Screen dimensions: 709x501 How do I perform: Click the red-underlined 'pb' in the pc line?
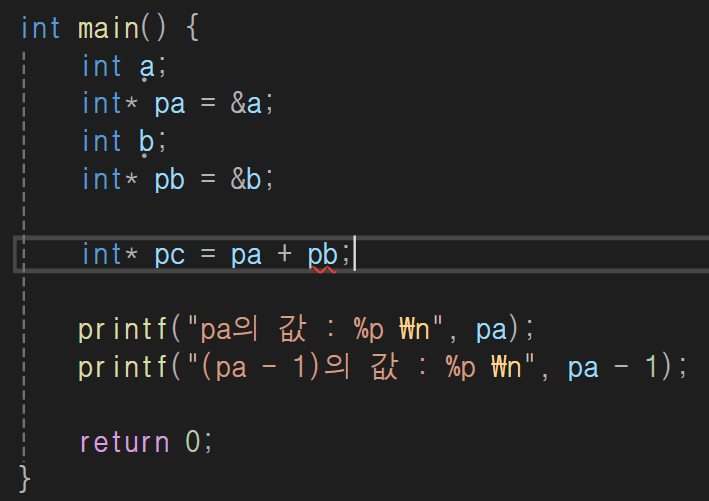pos(322,256)
